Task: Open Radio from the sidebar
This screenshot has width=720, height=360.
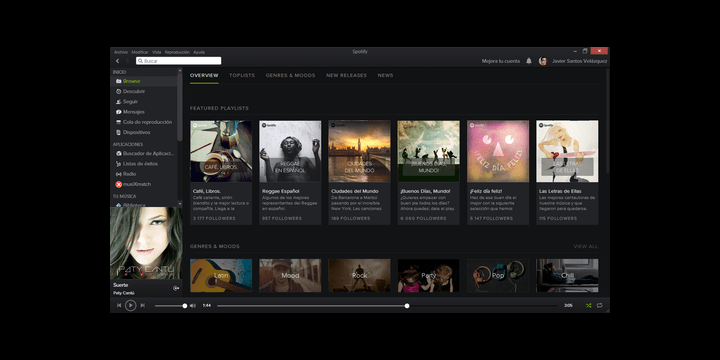Action: (x=129, y=174)
